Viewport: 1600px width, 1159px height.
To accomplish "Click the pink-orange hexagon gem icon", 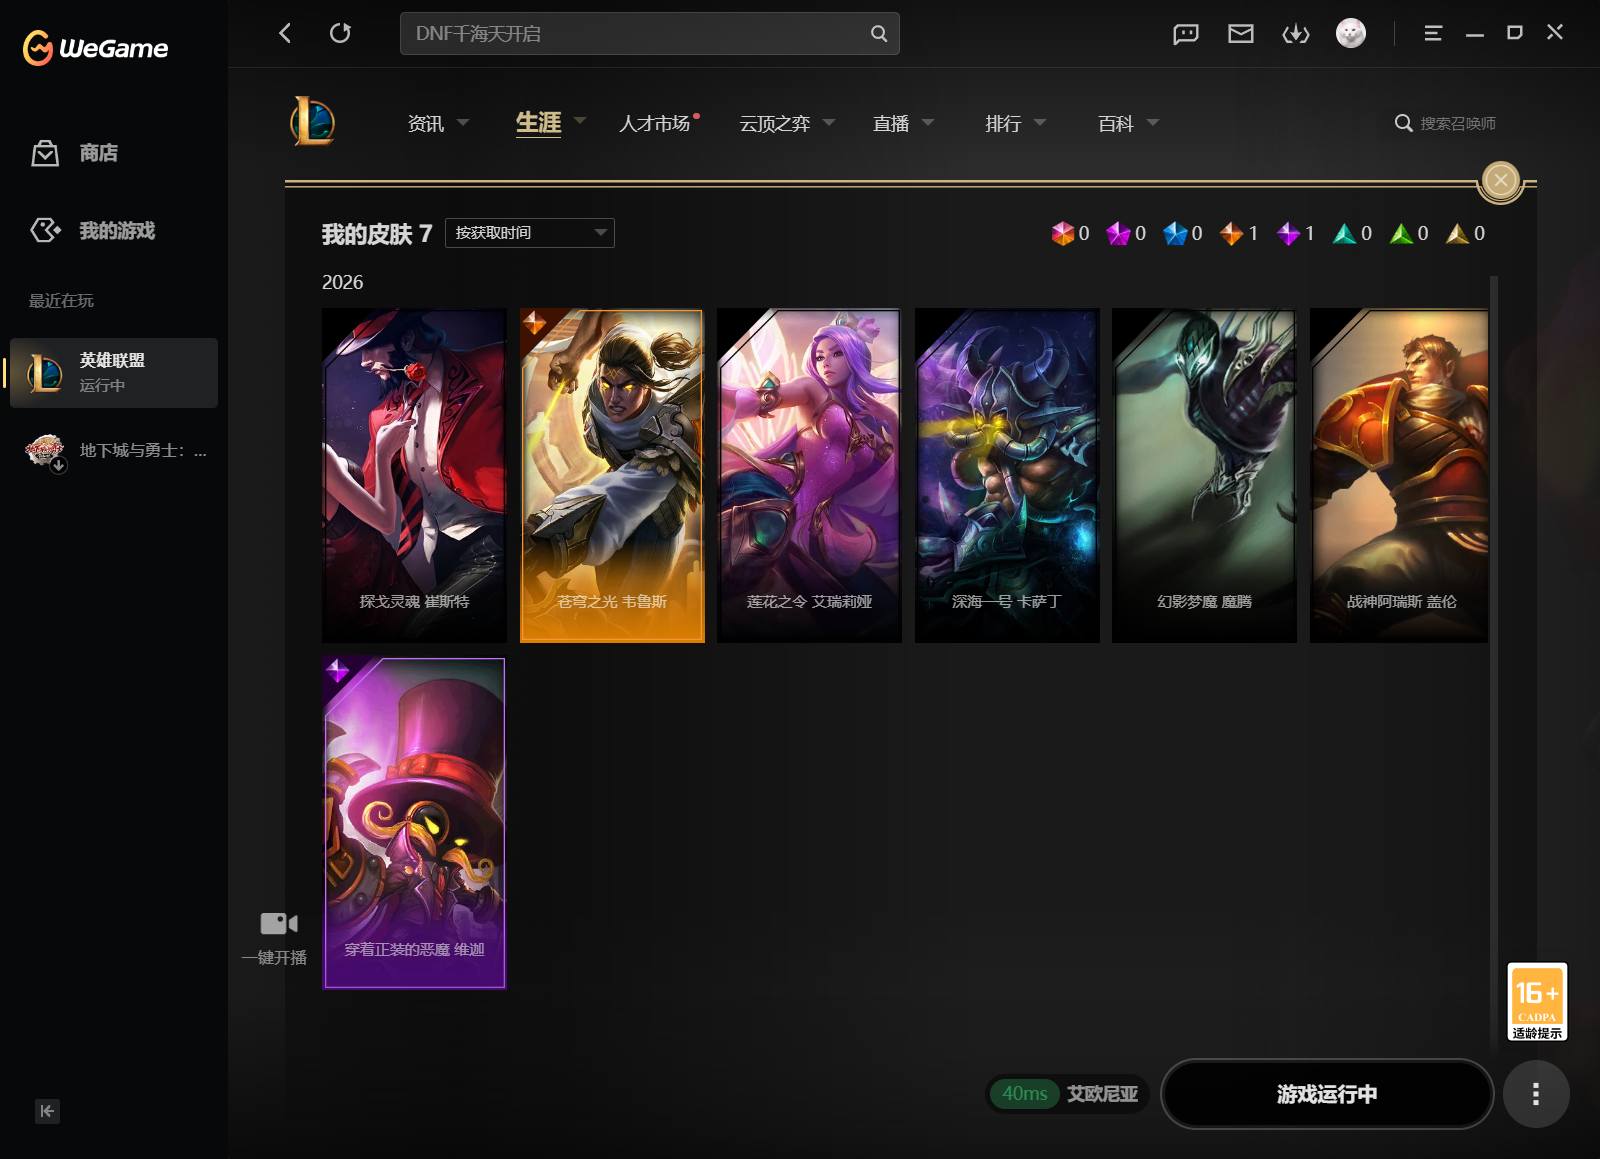I will (x=1062, y=233).
